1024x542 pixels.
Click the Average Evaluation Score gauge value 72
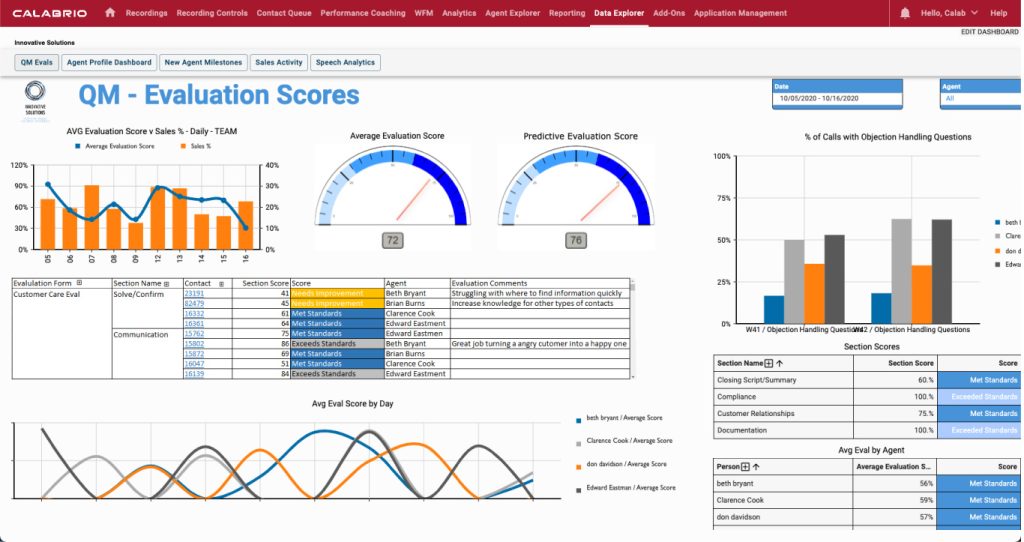[x=393, y=240]
